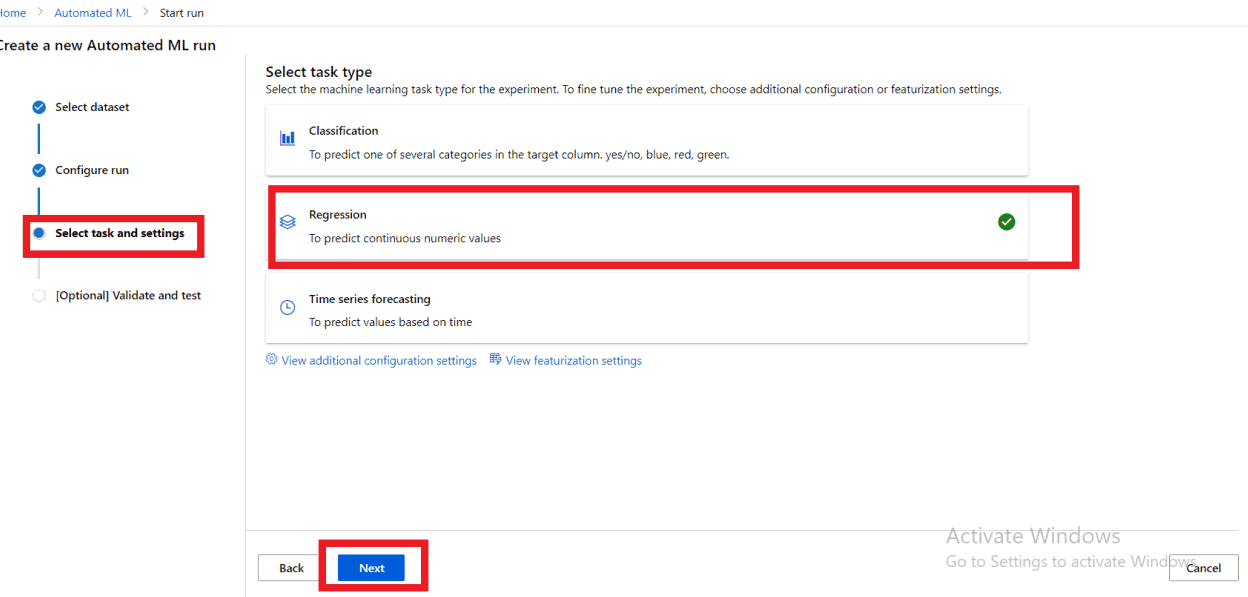
Task: Navigate to Automated ML breadcrumb
Action: coord(93,13)
